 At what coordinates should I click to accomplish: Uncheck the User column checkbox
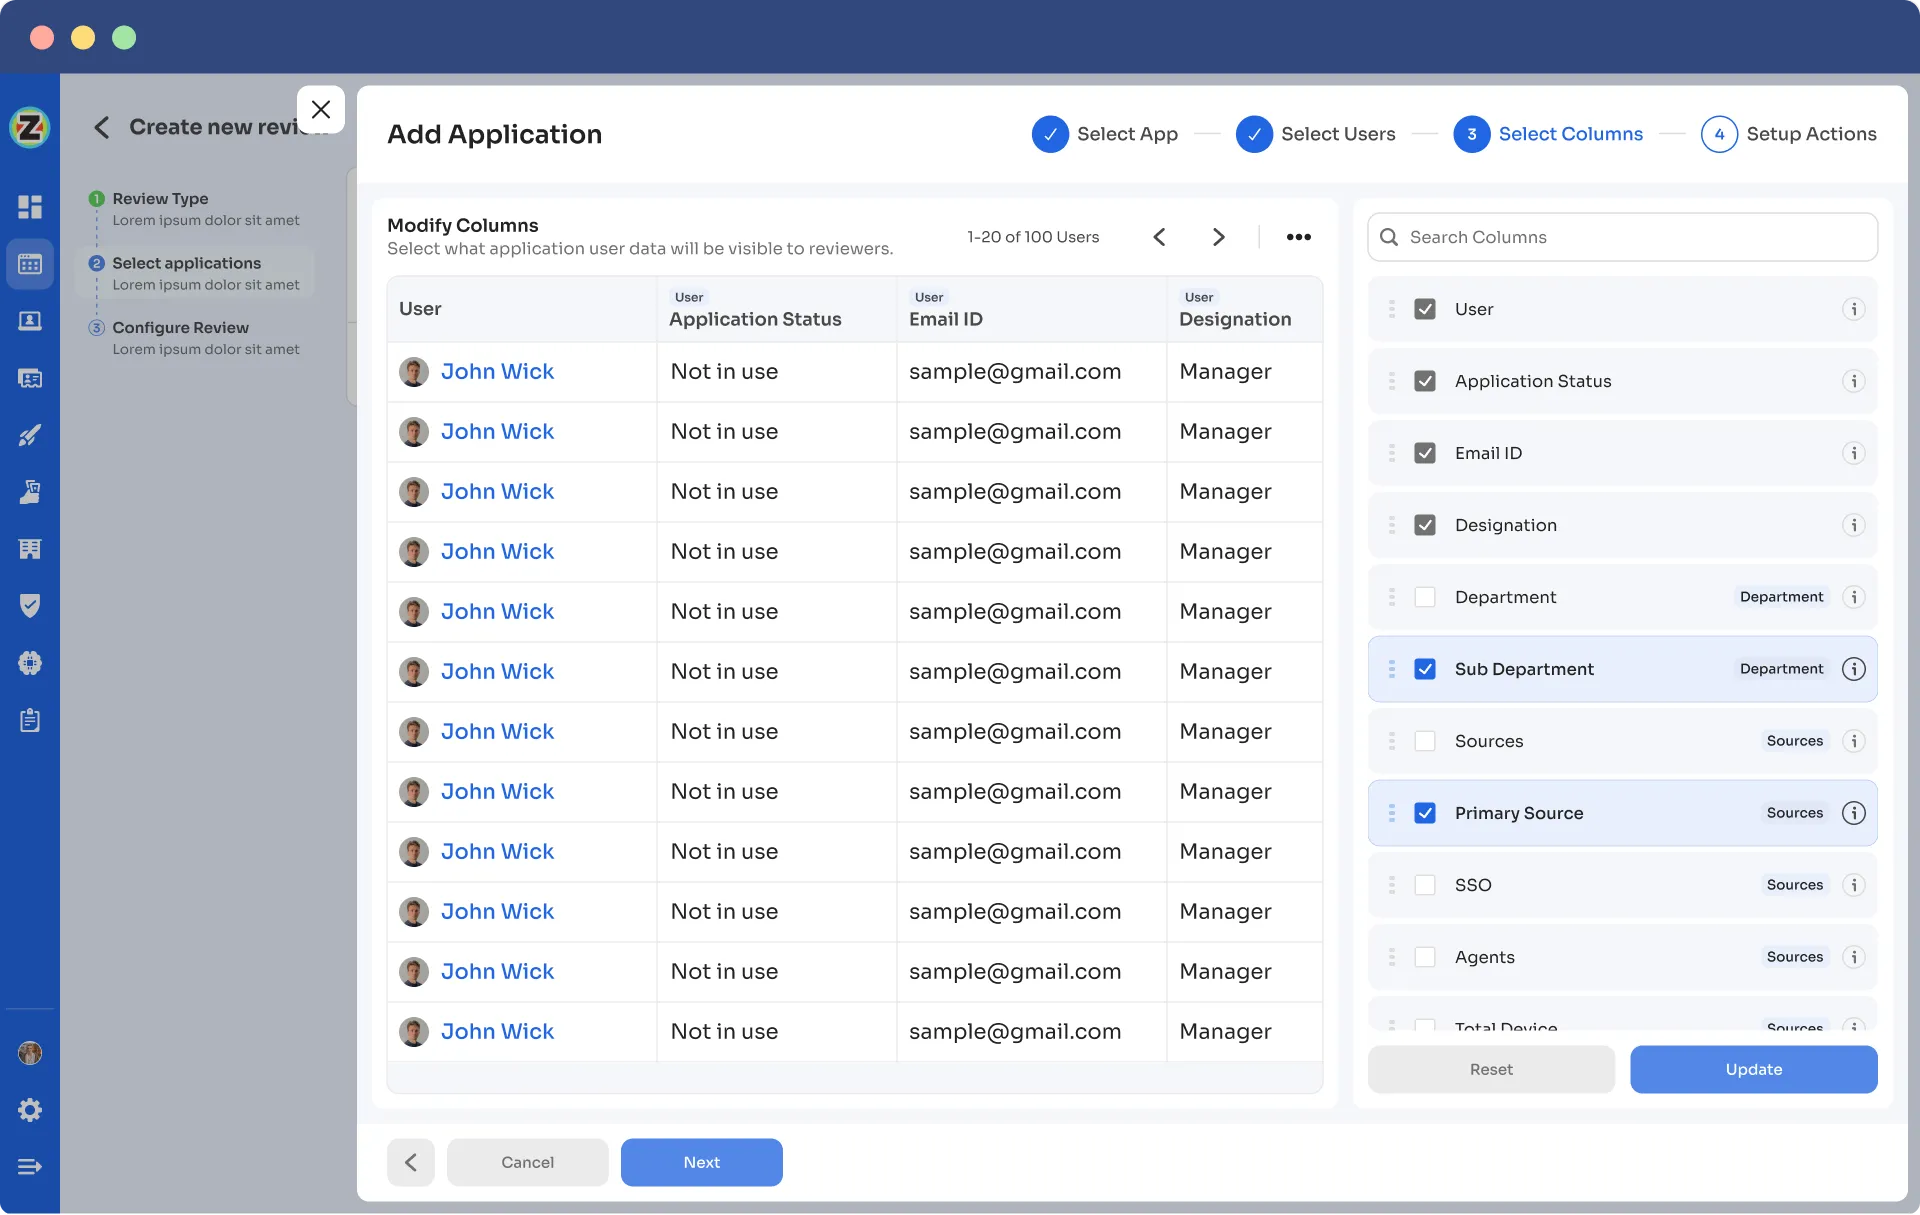(1425, 309)
